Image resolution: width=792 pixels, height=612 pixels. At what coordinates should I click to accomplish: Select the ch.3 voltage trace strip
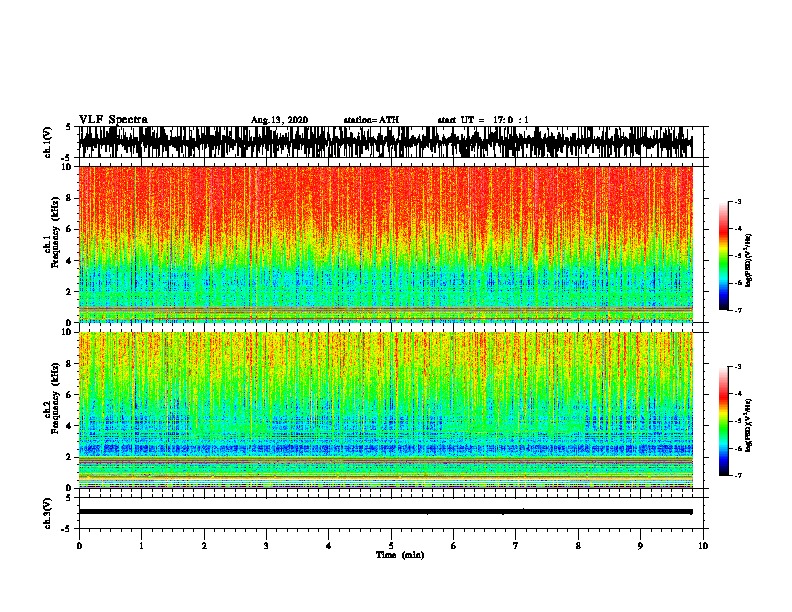point(390,513)
